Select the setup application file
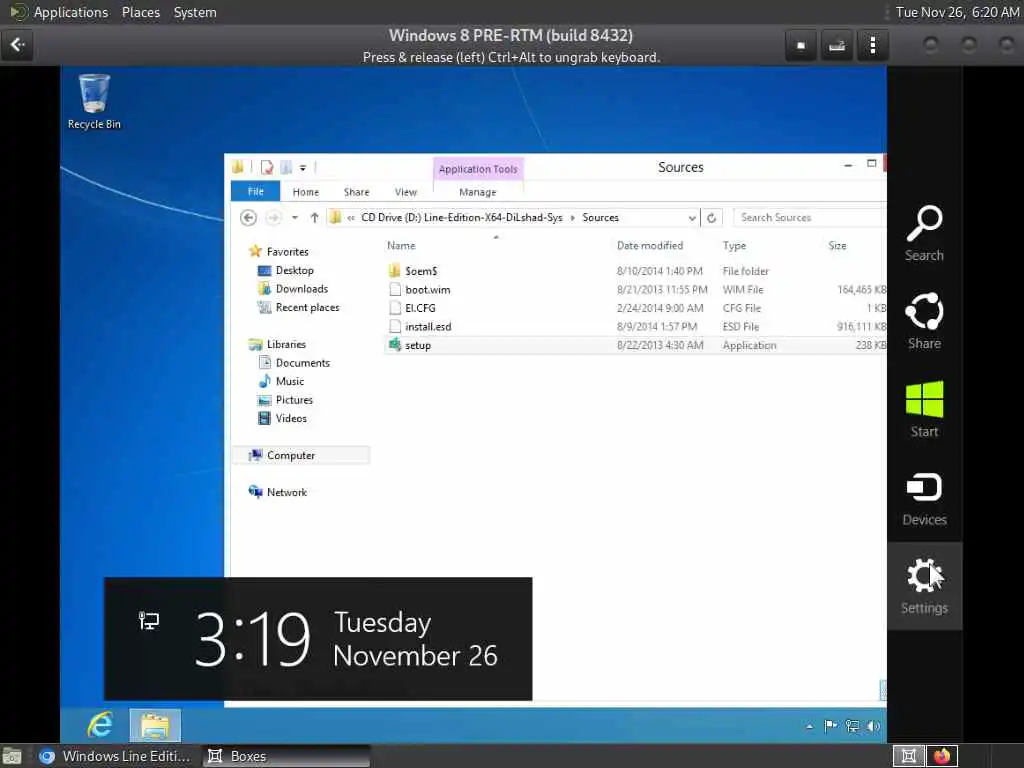1024x768 pixels. coord(635,345)
